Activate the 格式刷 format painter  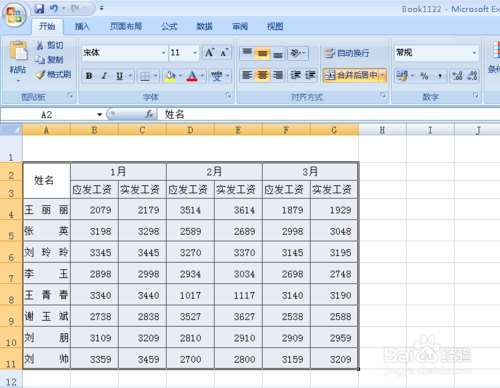[54, 75]
